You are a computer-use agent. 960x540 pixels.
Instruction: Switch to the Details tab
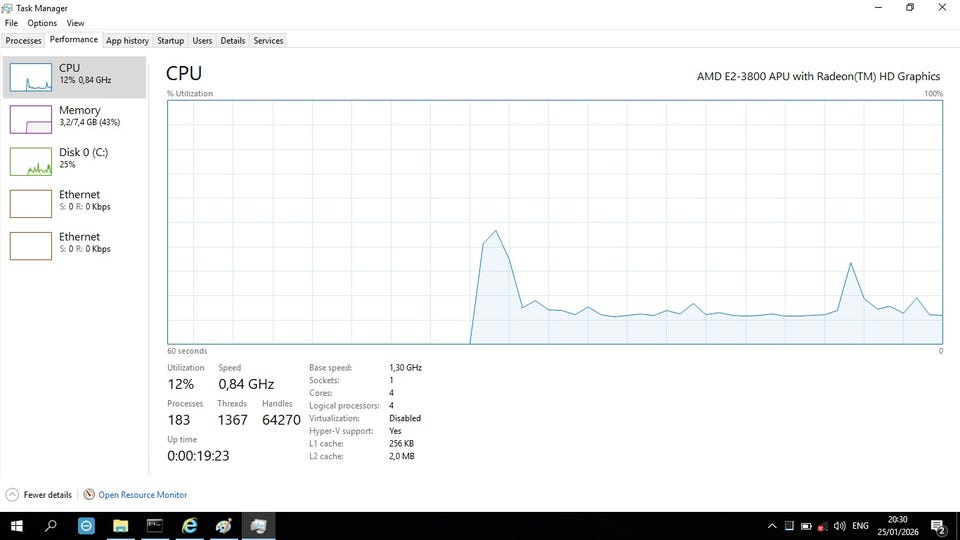pyautogui.click(x=233, y=40)
